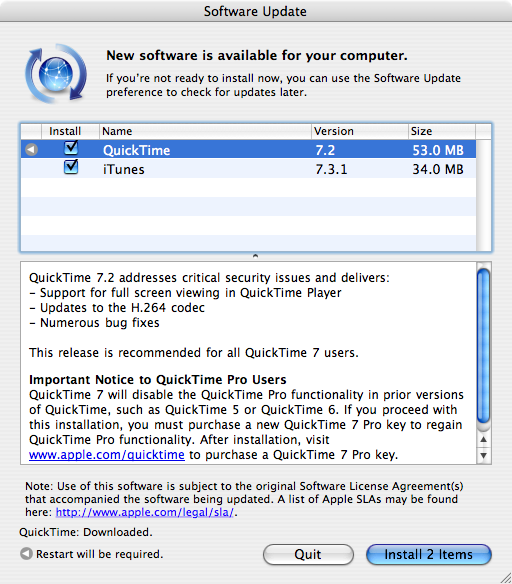The width and height of the screenshot is (512, 584).
Task: Click the 'New software is available' heading
Action: coord(257,55)
